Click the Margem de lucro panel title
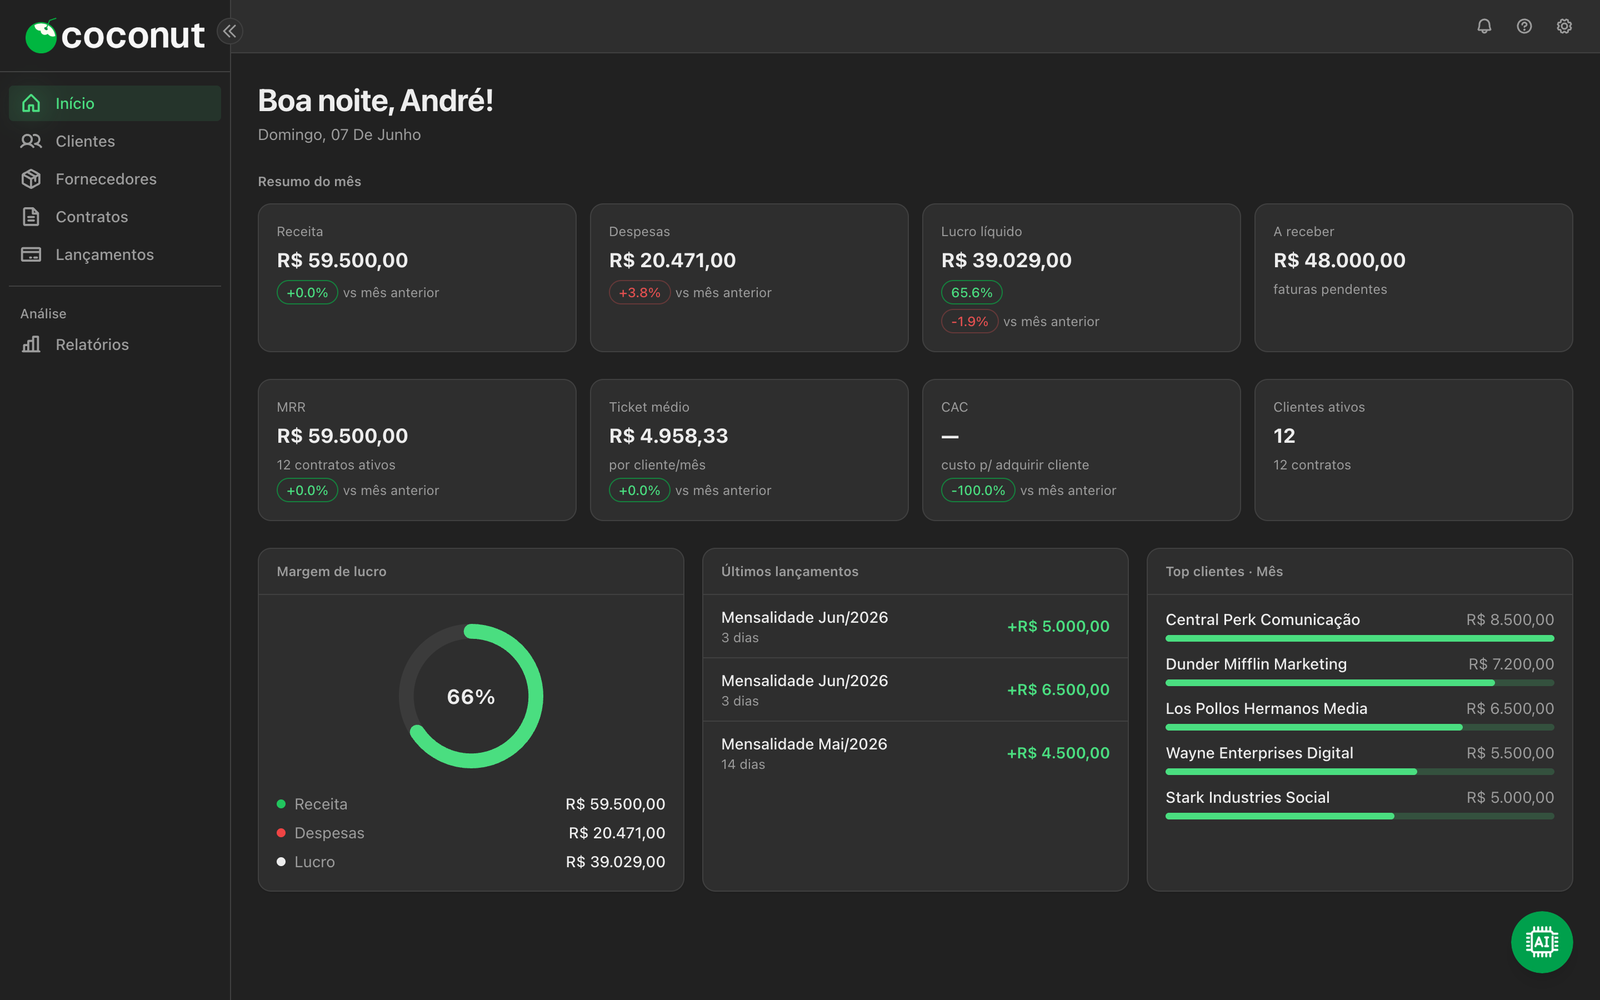 [331, 572]
